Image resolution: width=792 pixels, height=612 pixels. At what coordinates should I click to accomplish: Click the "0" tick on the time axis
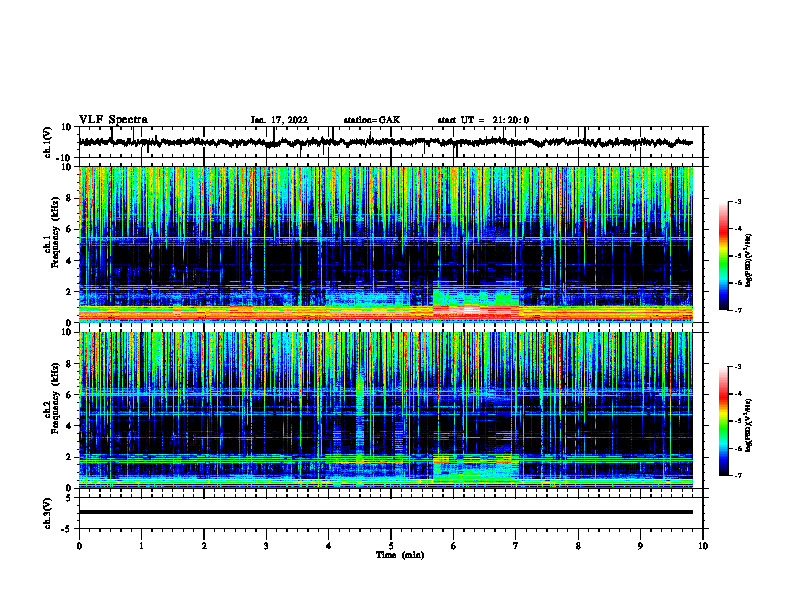pos(79,546)
